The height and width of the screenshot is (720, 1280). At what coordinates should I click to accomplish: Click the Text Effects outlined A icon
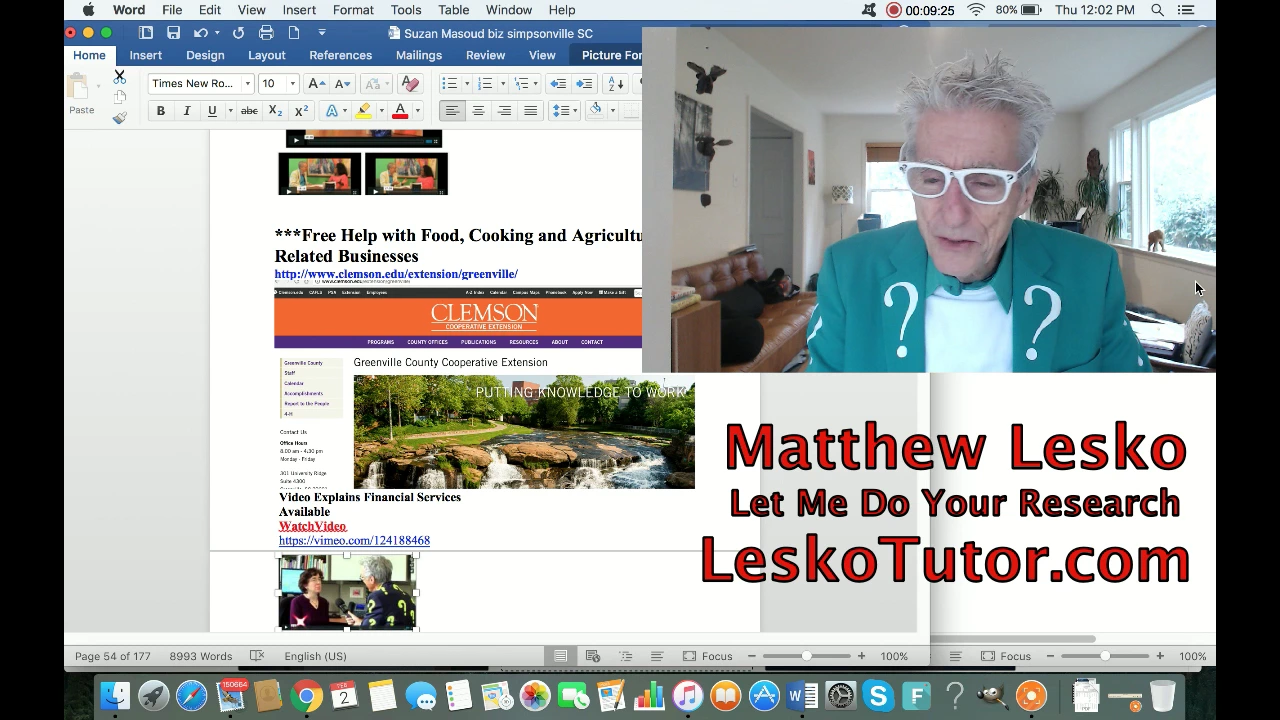(x=332, y=111)
